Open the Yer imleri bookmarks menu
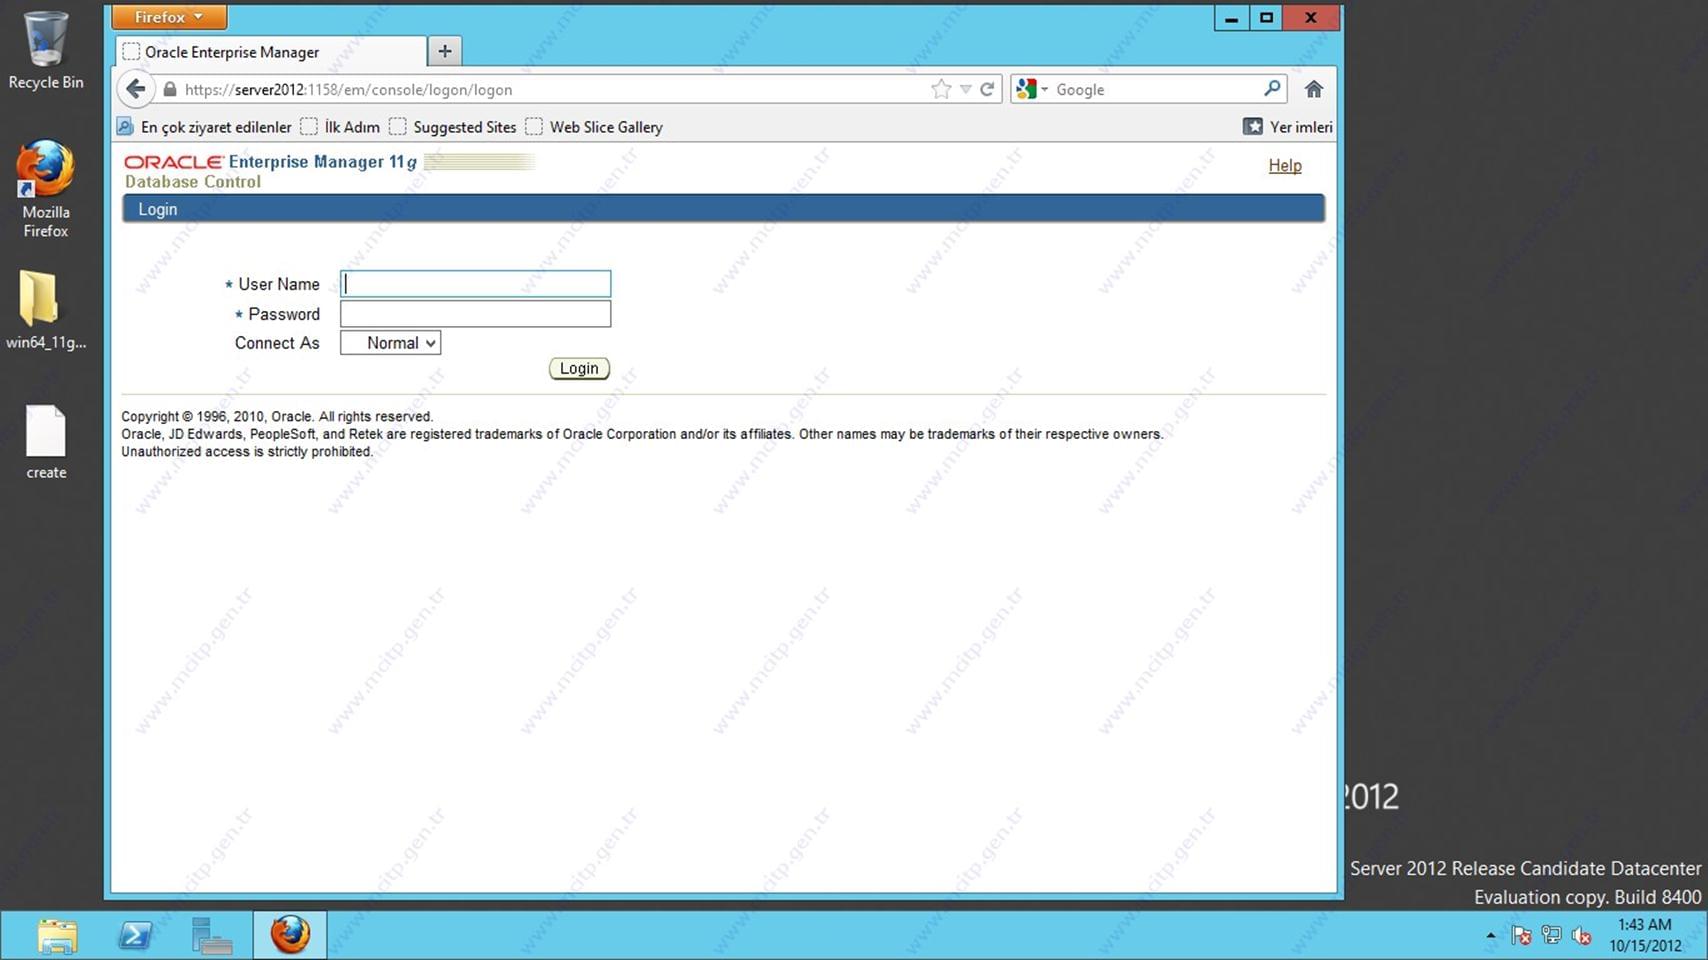The height and width of the screenshot is (960, 1708). pos(1287,127)
